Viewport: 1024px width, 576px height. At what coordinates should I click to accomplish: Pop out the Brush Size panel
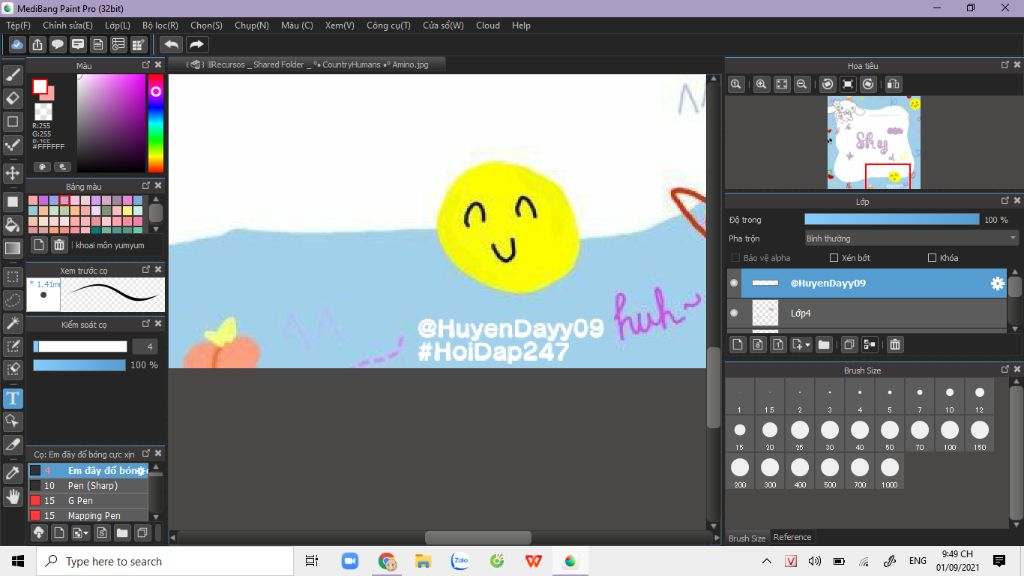(1004, 370)
